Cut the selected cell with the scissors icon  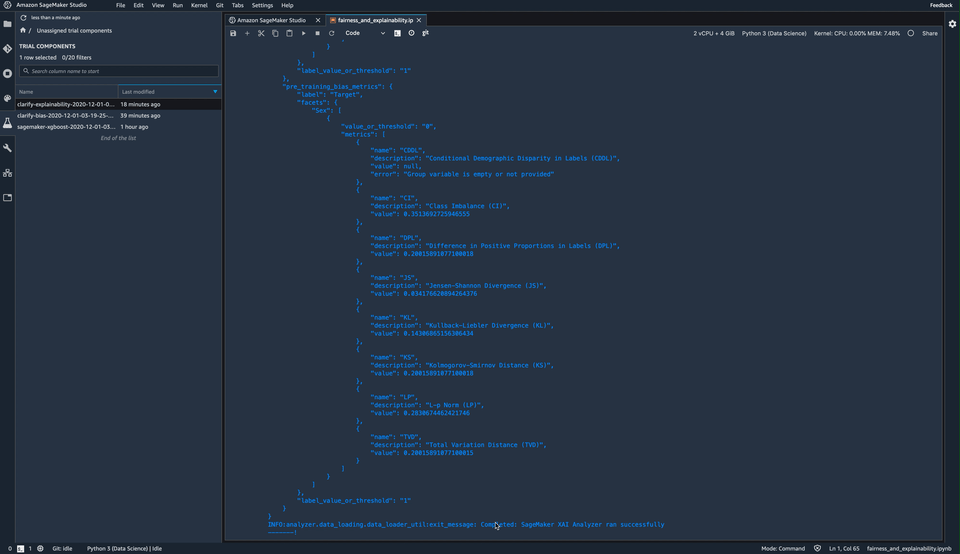(x=261, y=33)
